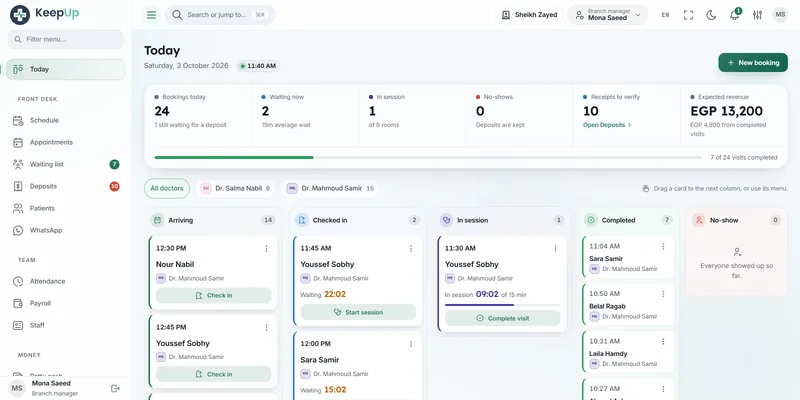Toggle the sidebar hamburger menu
The width and height of the screenshot is (800, 400).
[151, 15]
